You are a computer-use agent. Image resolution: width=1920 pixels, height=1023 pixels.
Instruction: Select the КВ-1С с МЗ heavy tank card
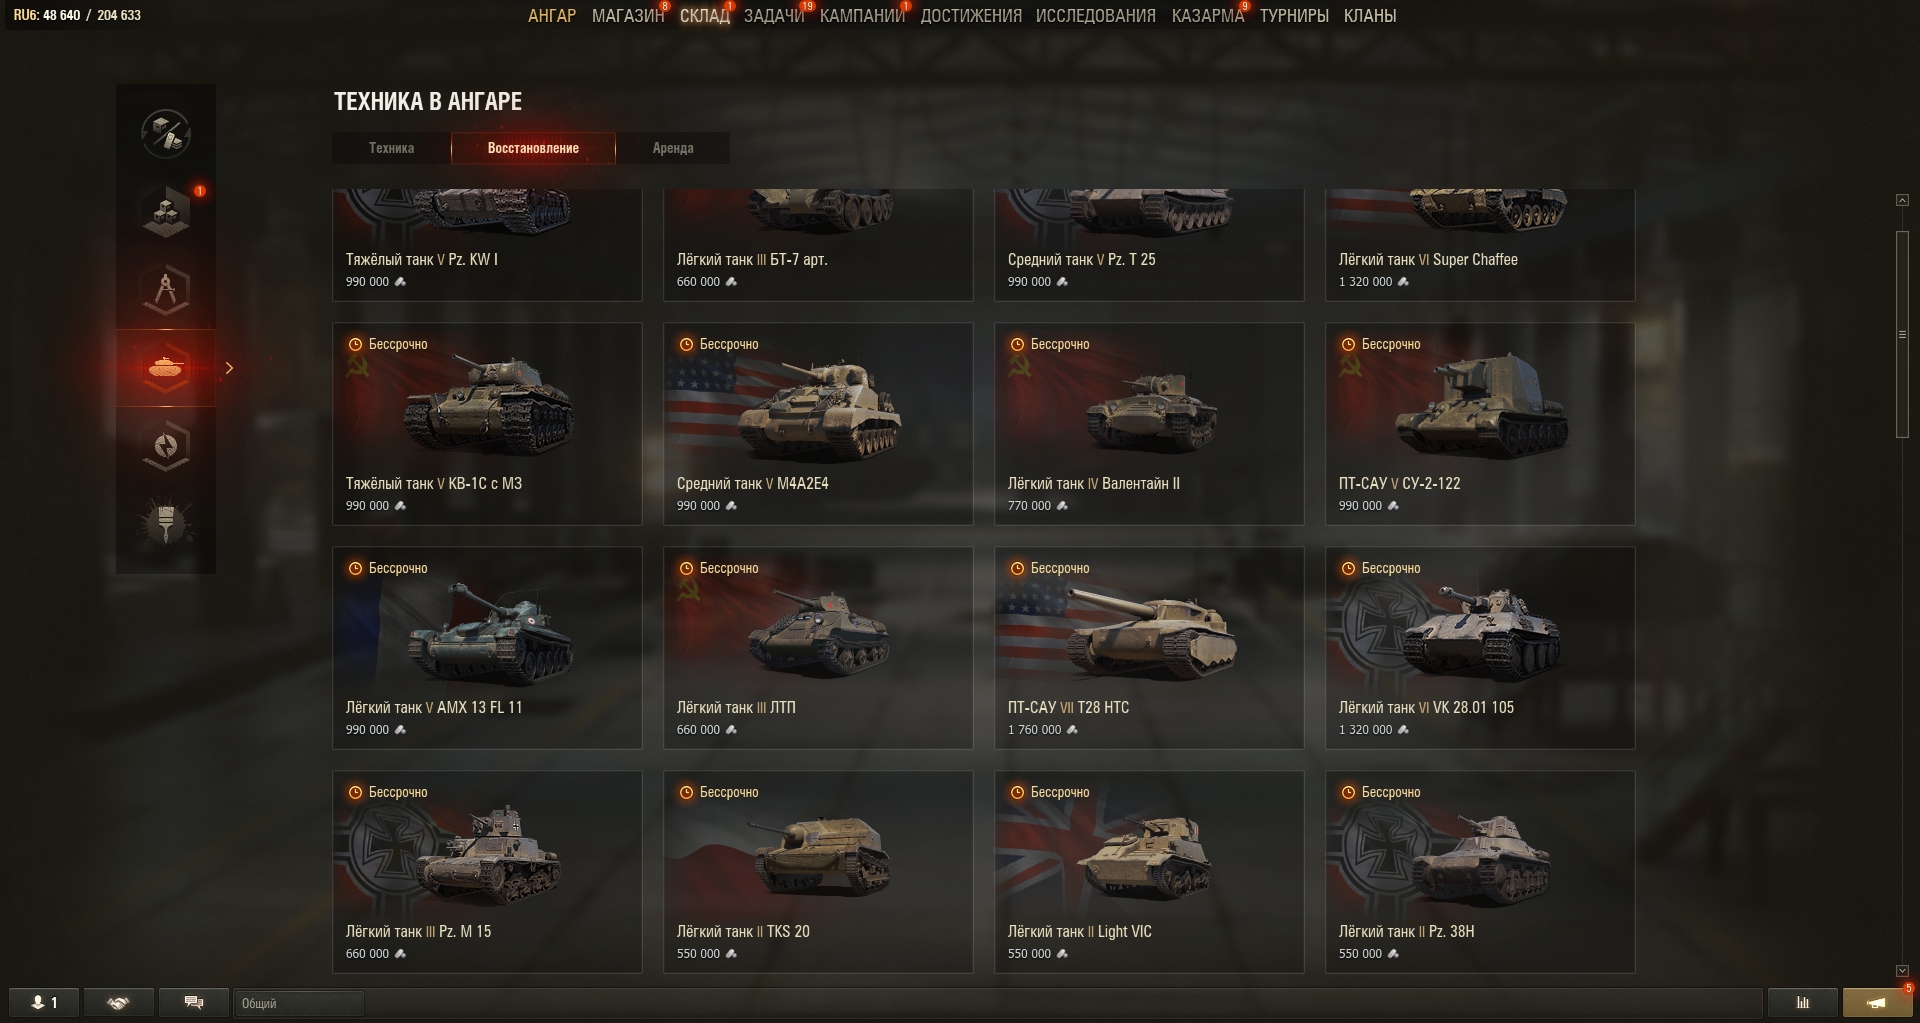pyautogui.click(x=487, y=424)
